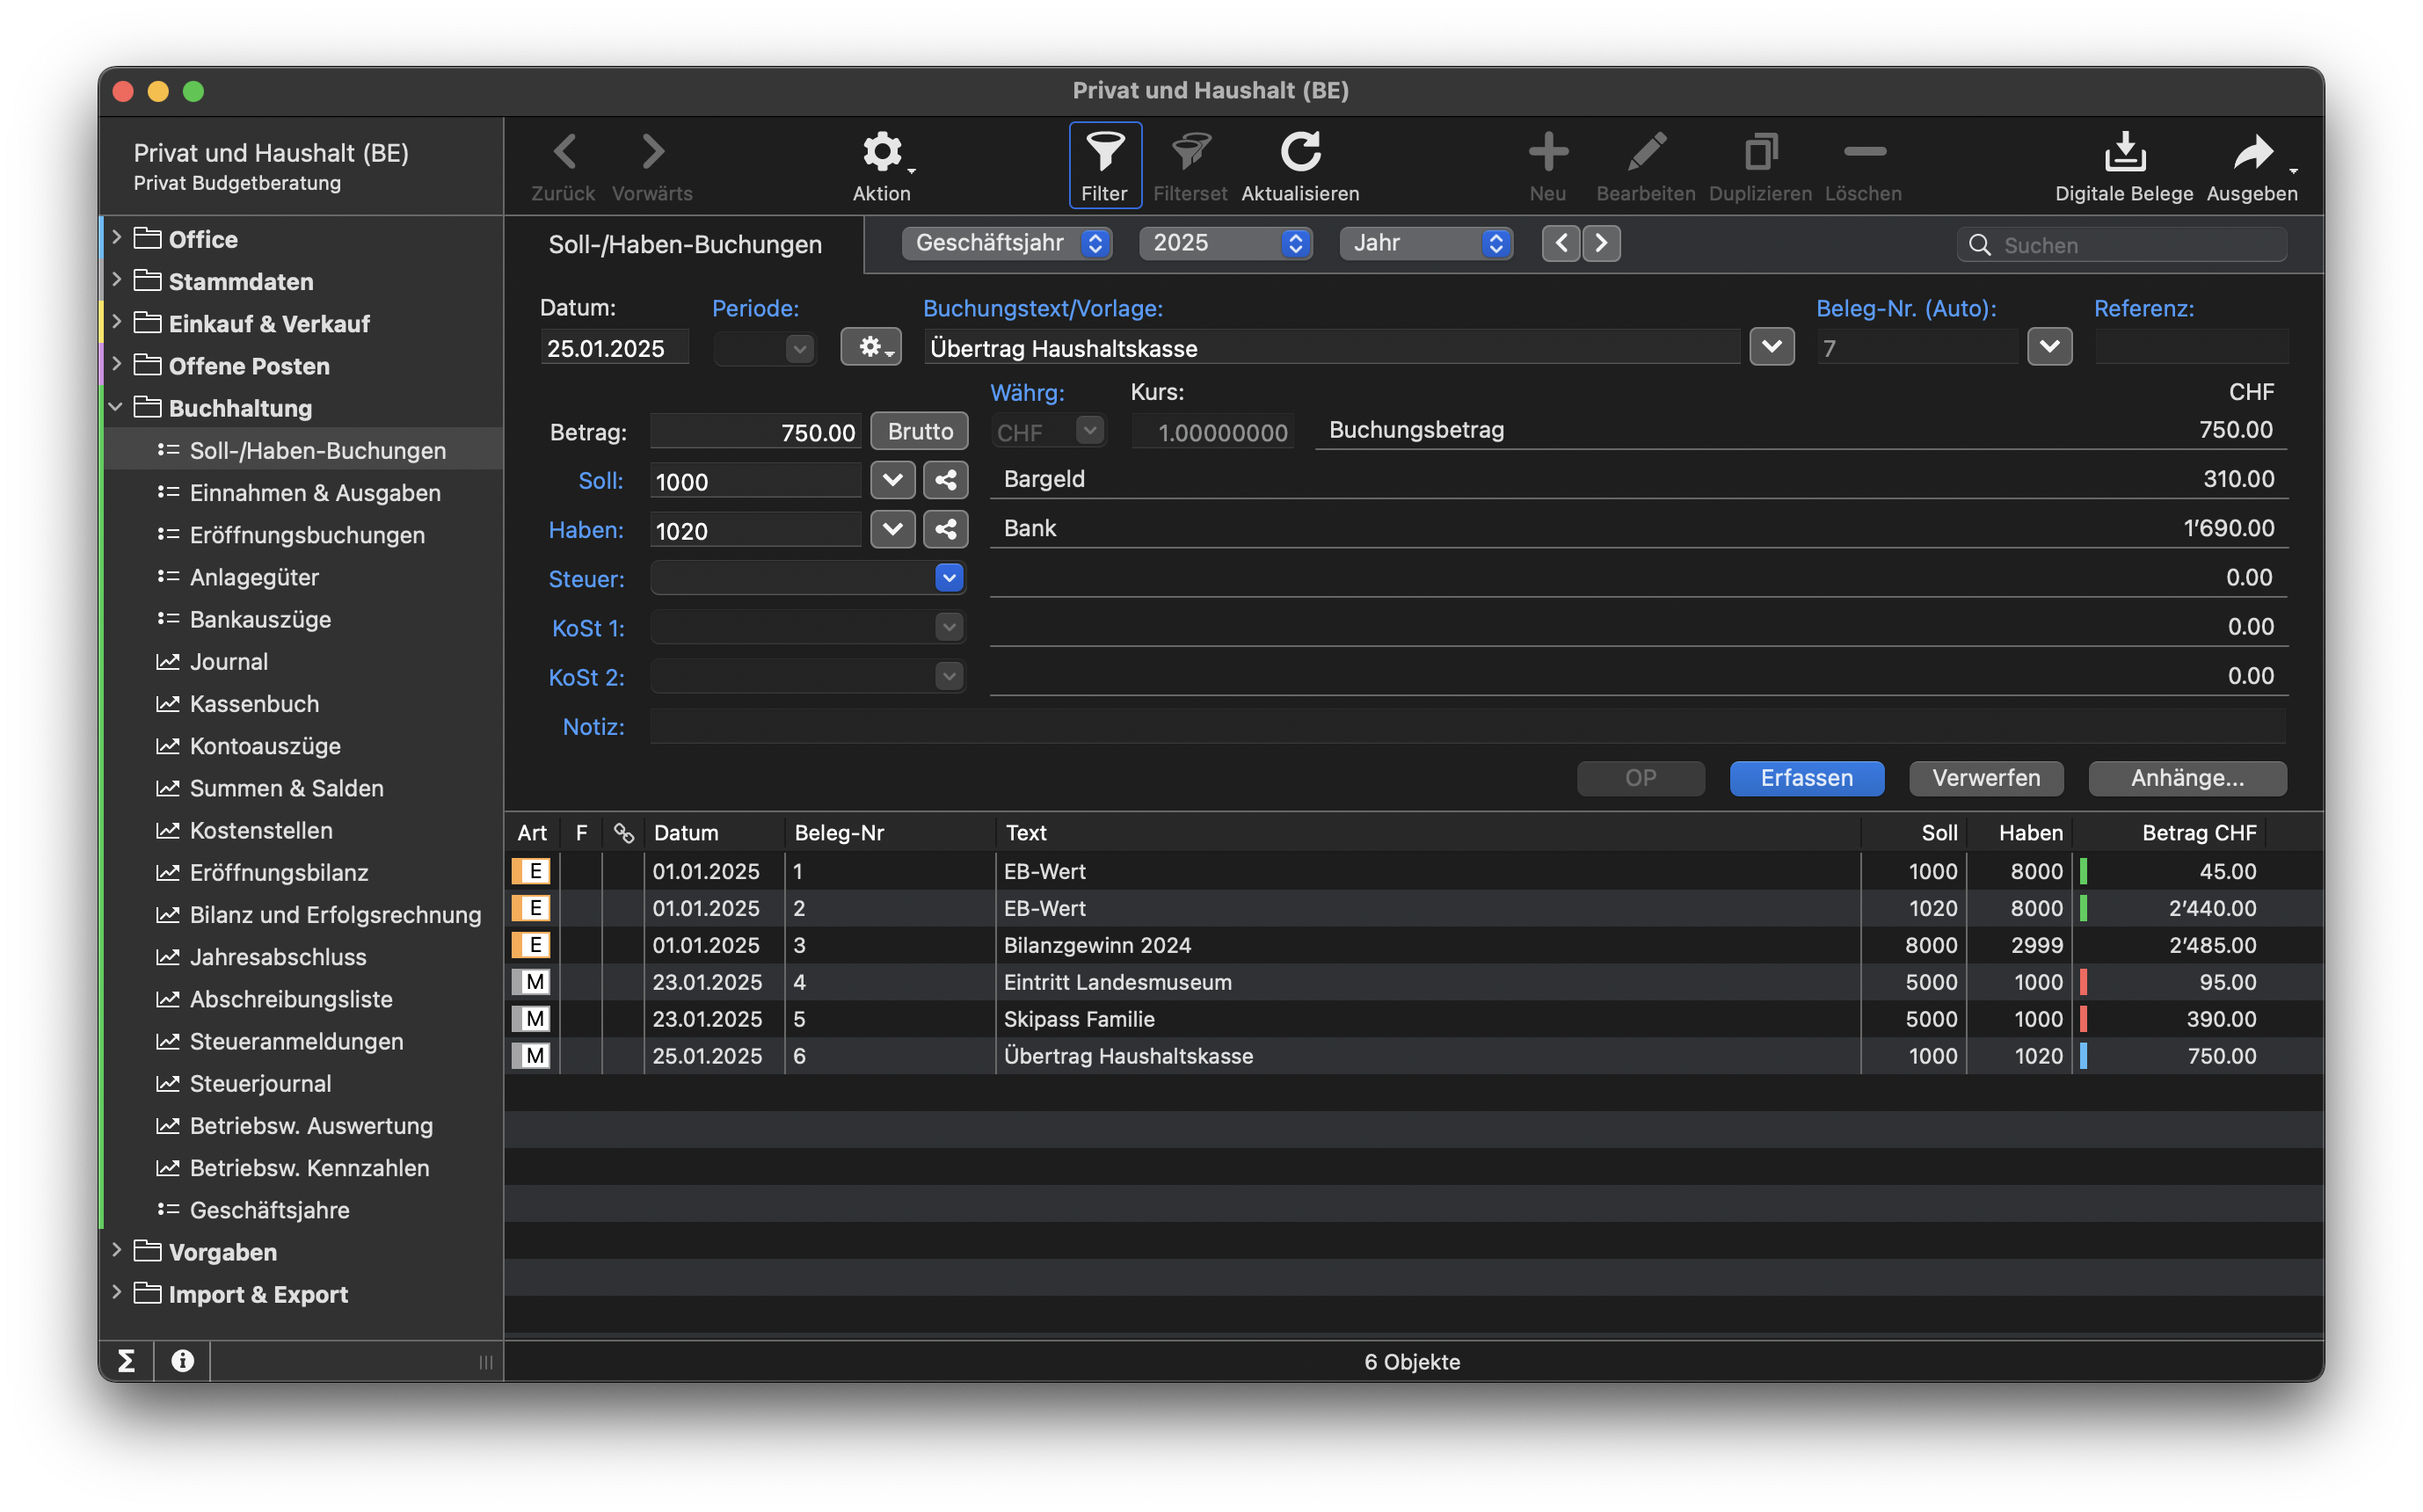Collapse the Buchhaltung folder

coord(116,407)
